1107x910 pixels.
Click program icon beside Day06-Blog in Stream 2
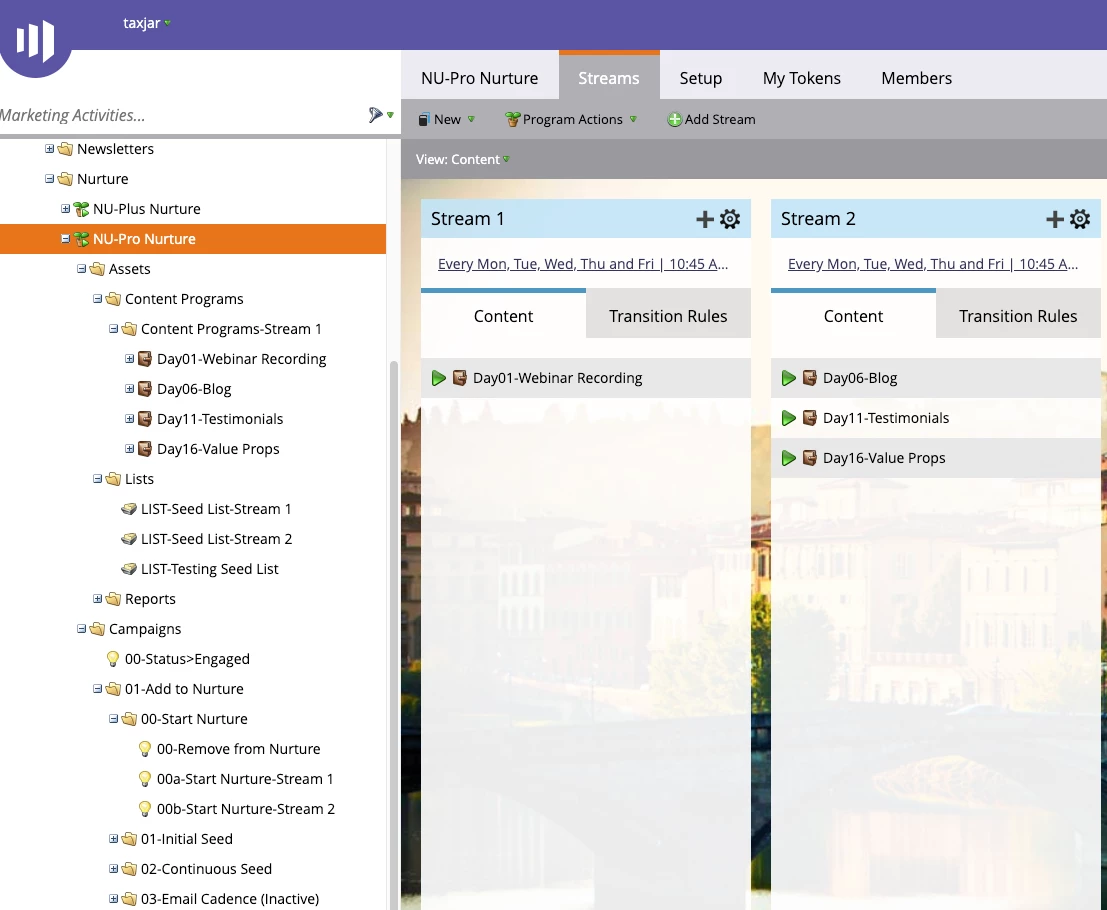click(x=810, y=378)
